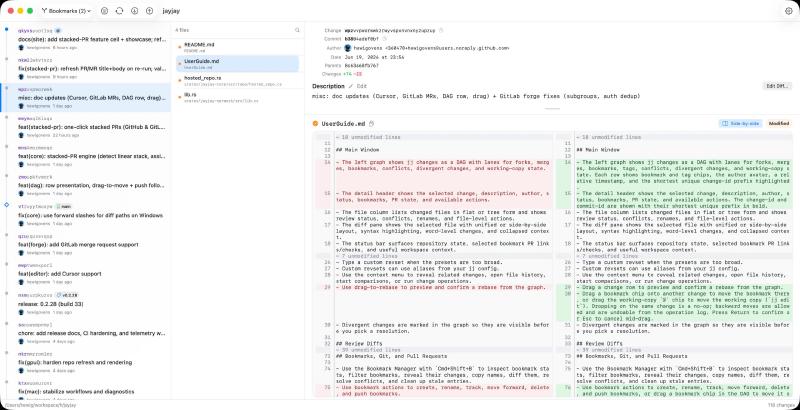Open settings via the top-right gear icon
Viewport: 800px width, 410px height.
[x=789, y=11]
